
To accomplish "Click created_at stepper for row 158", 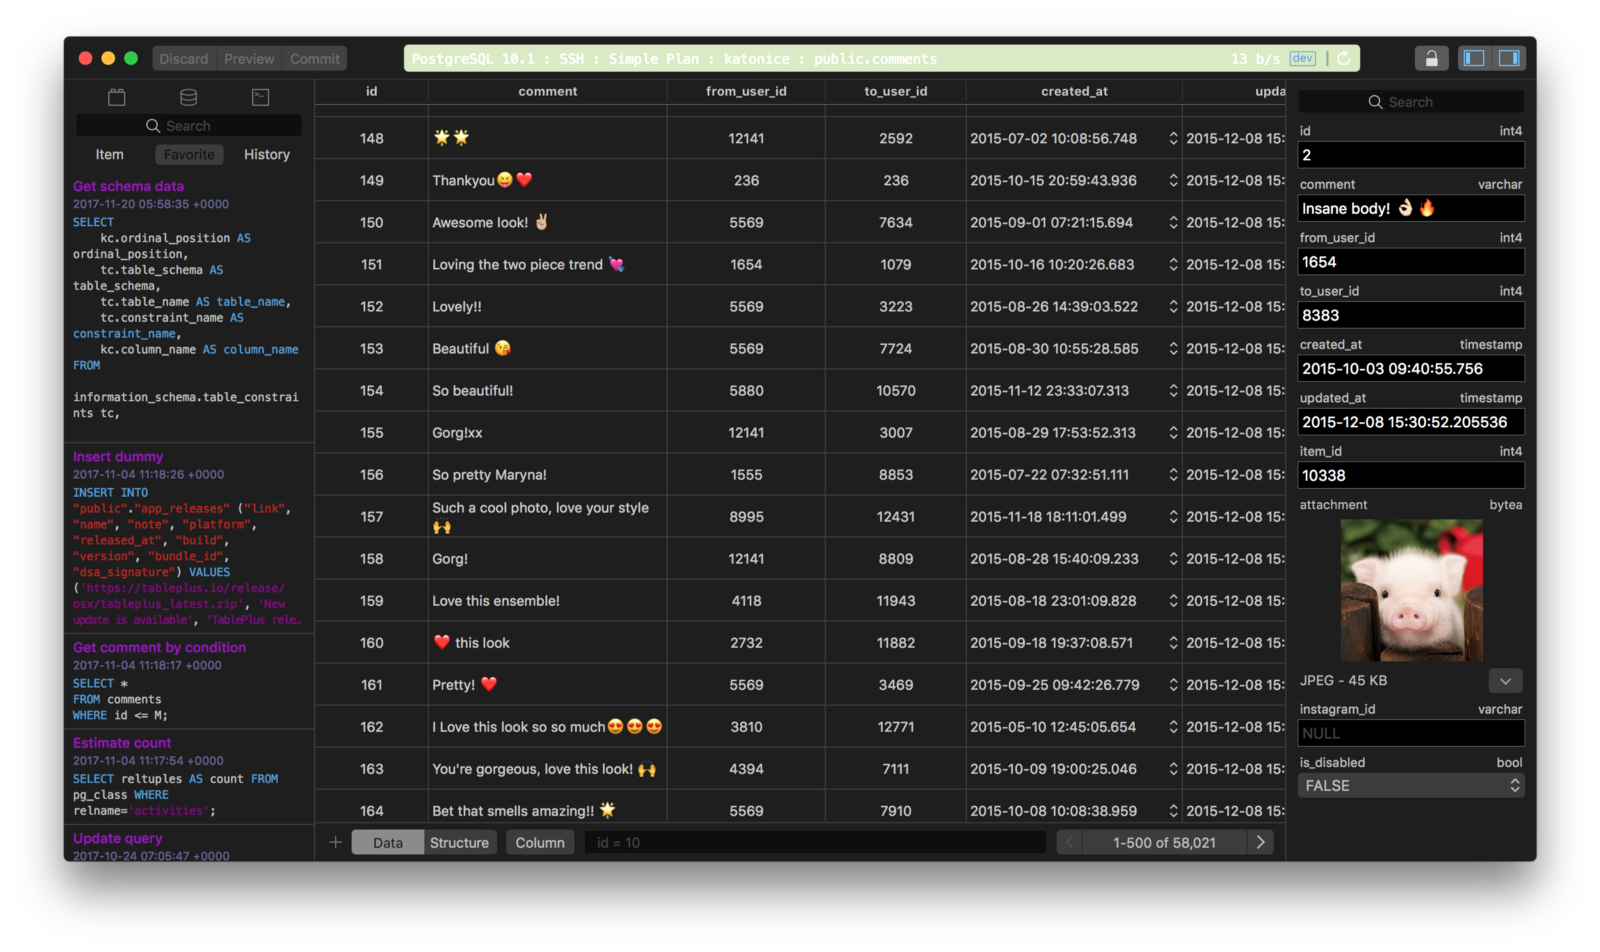I will pyautogui.click(x=1173, y=558).
